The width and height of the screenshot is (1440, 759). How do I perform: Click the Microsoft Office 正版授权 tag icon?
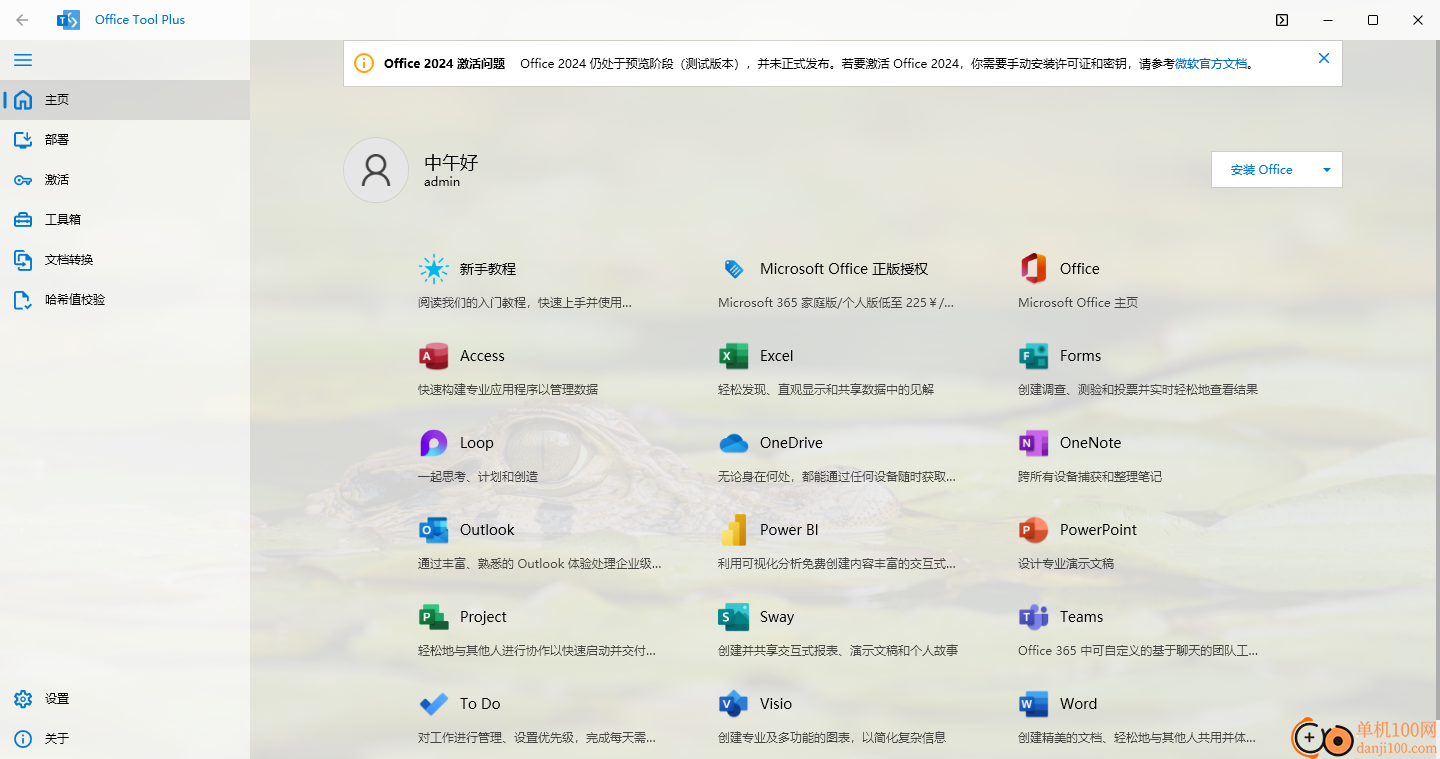(734, 269)
